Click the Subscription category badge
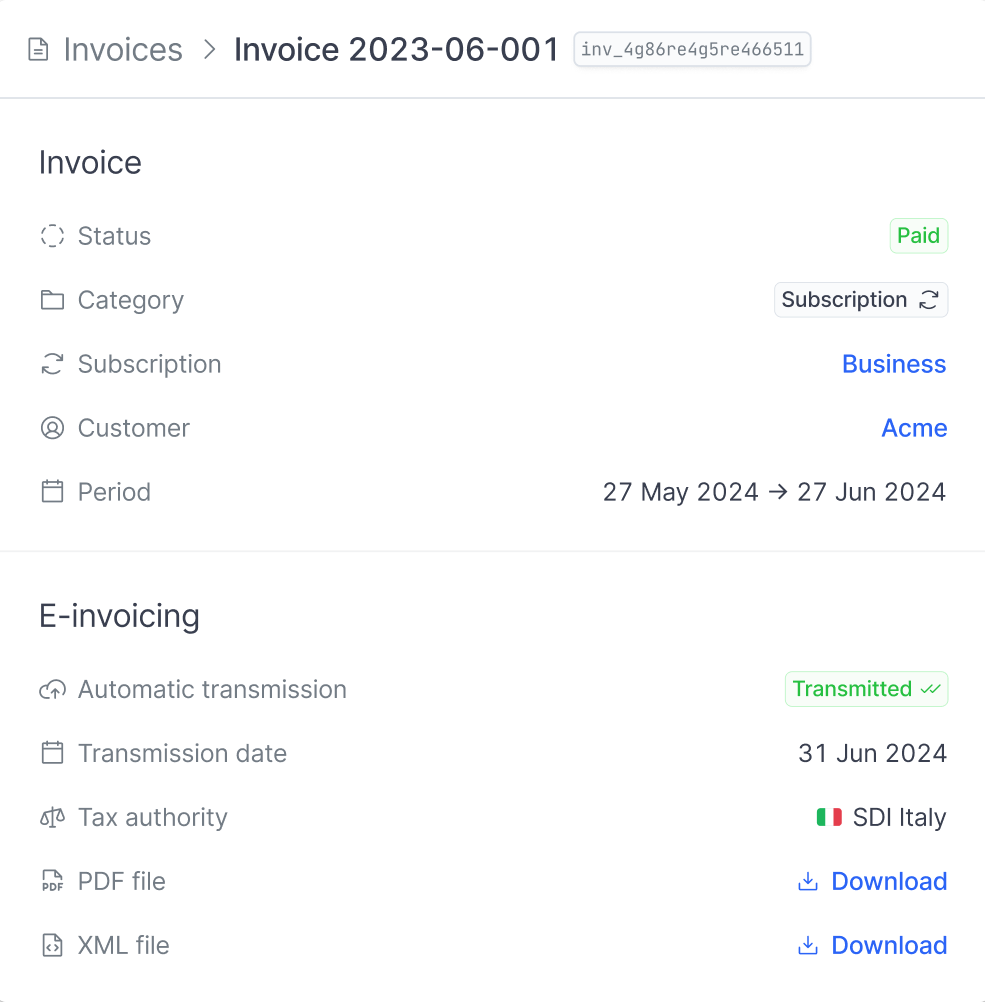Image resolution: width=985 pixels, height=1002 pixels. [860, 300]
